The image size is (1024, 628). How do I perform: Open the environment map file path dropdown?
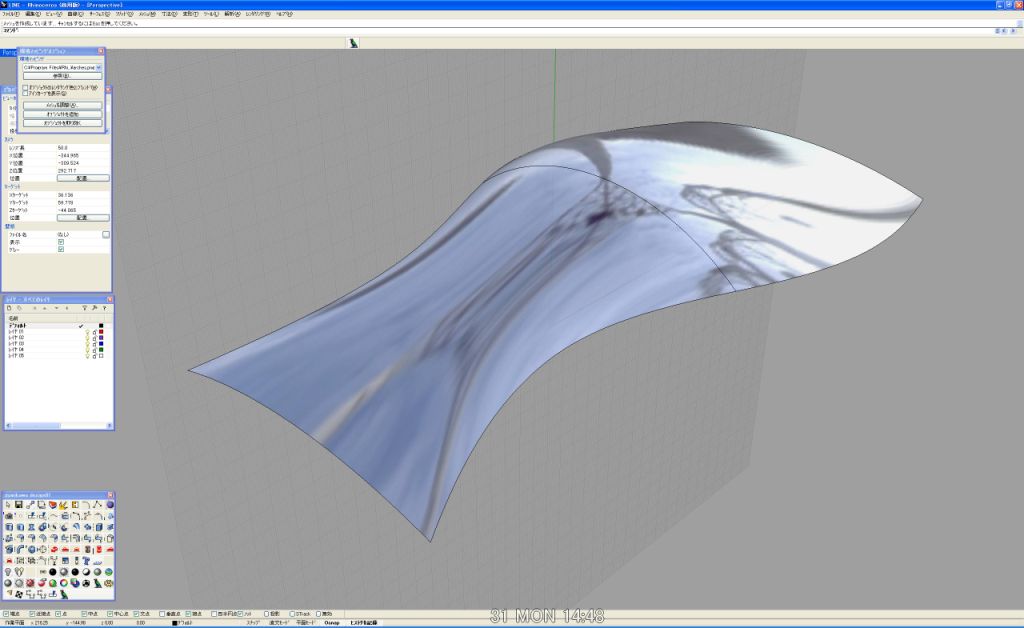click(x=99, y=67)
